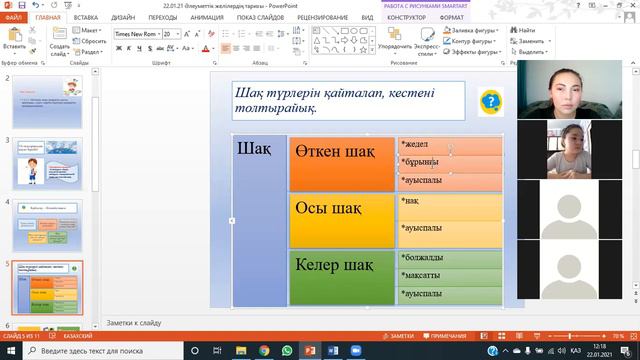
Task: Increase font size with the large A icon
Action: pos(187,34)
